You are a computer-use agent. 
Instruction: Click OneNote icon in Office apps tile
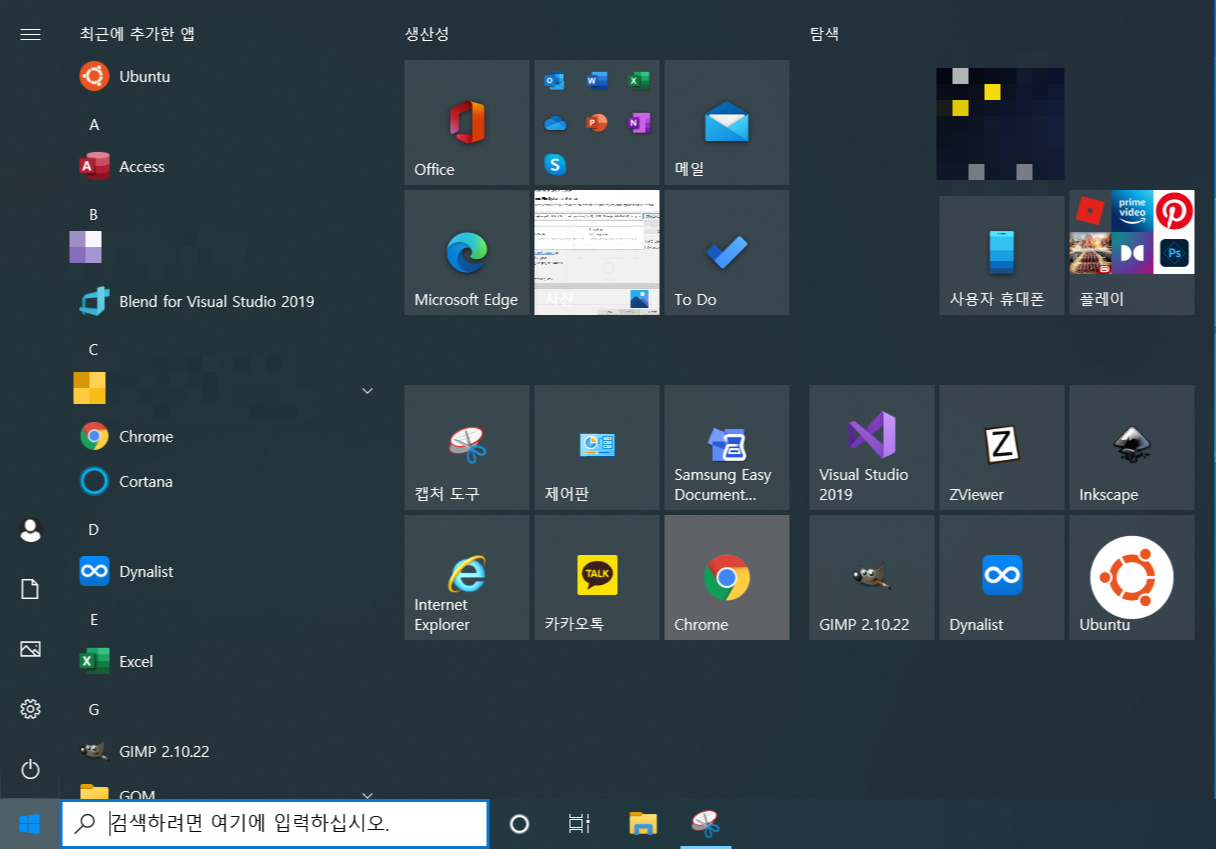click(639, 122)
